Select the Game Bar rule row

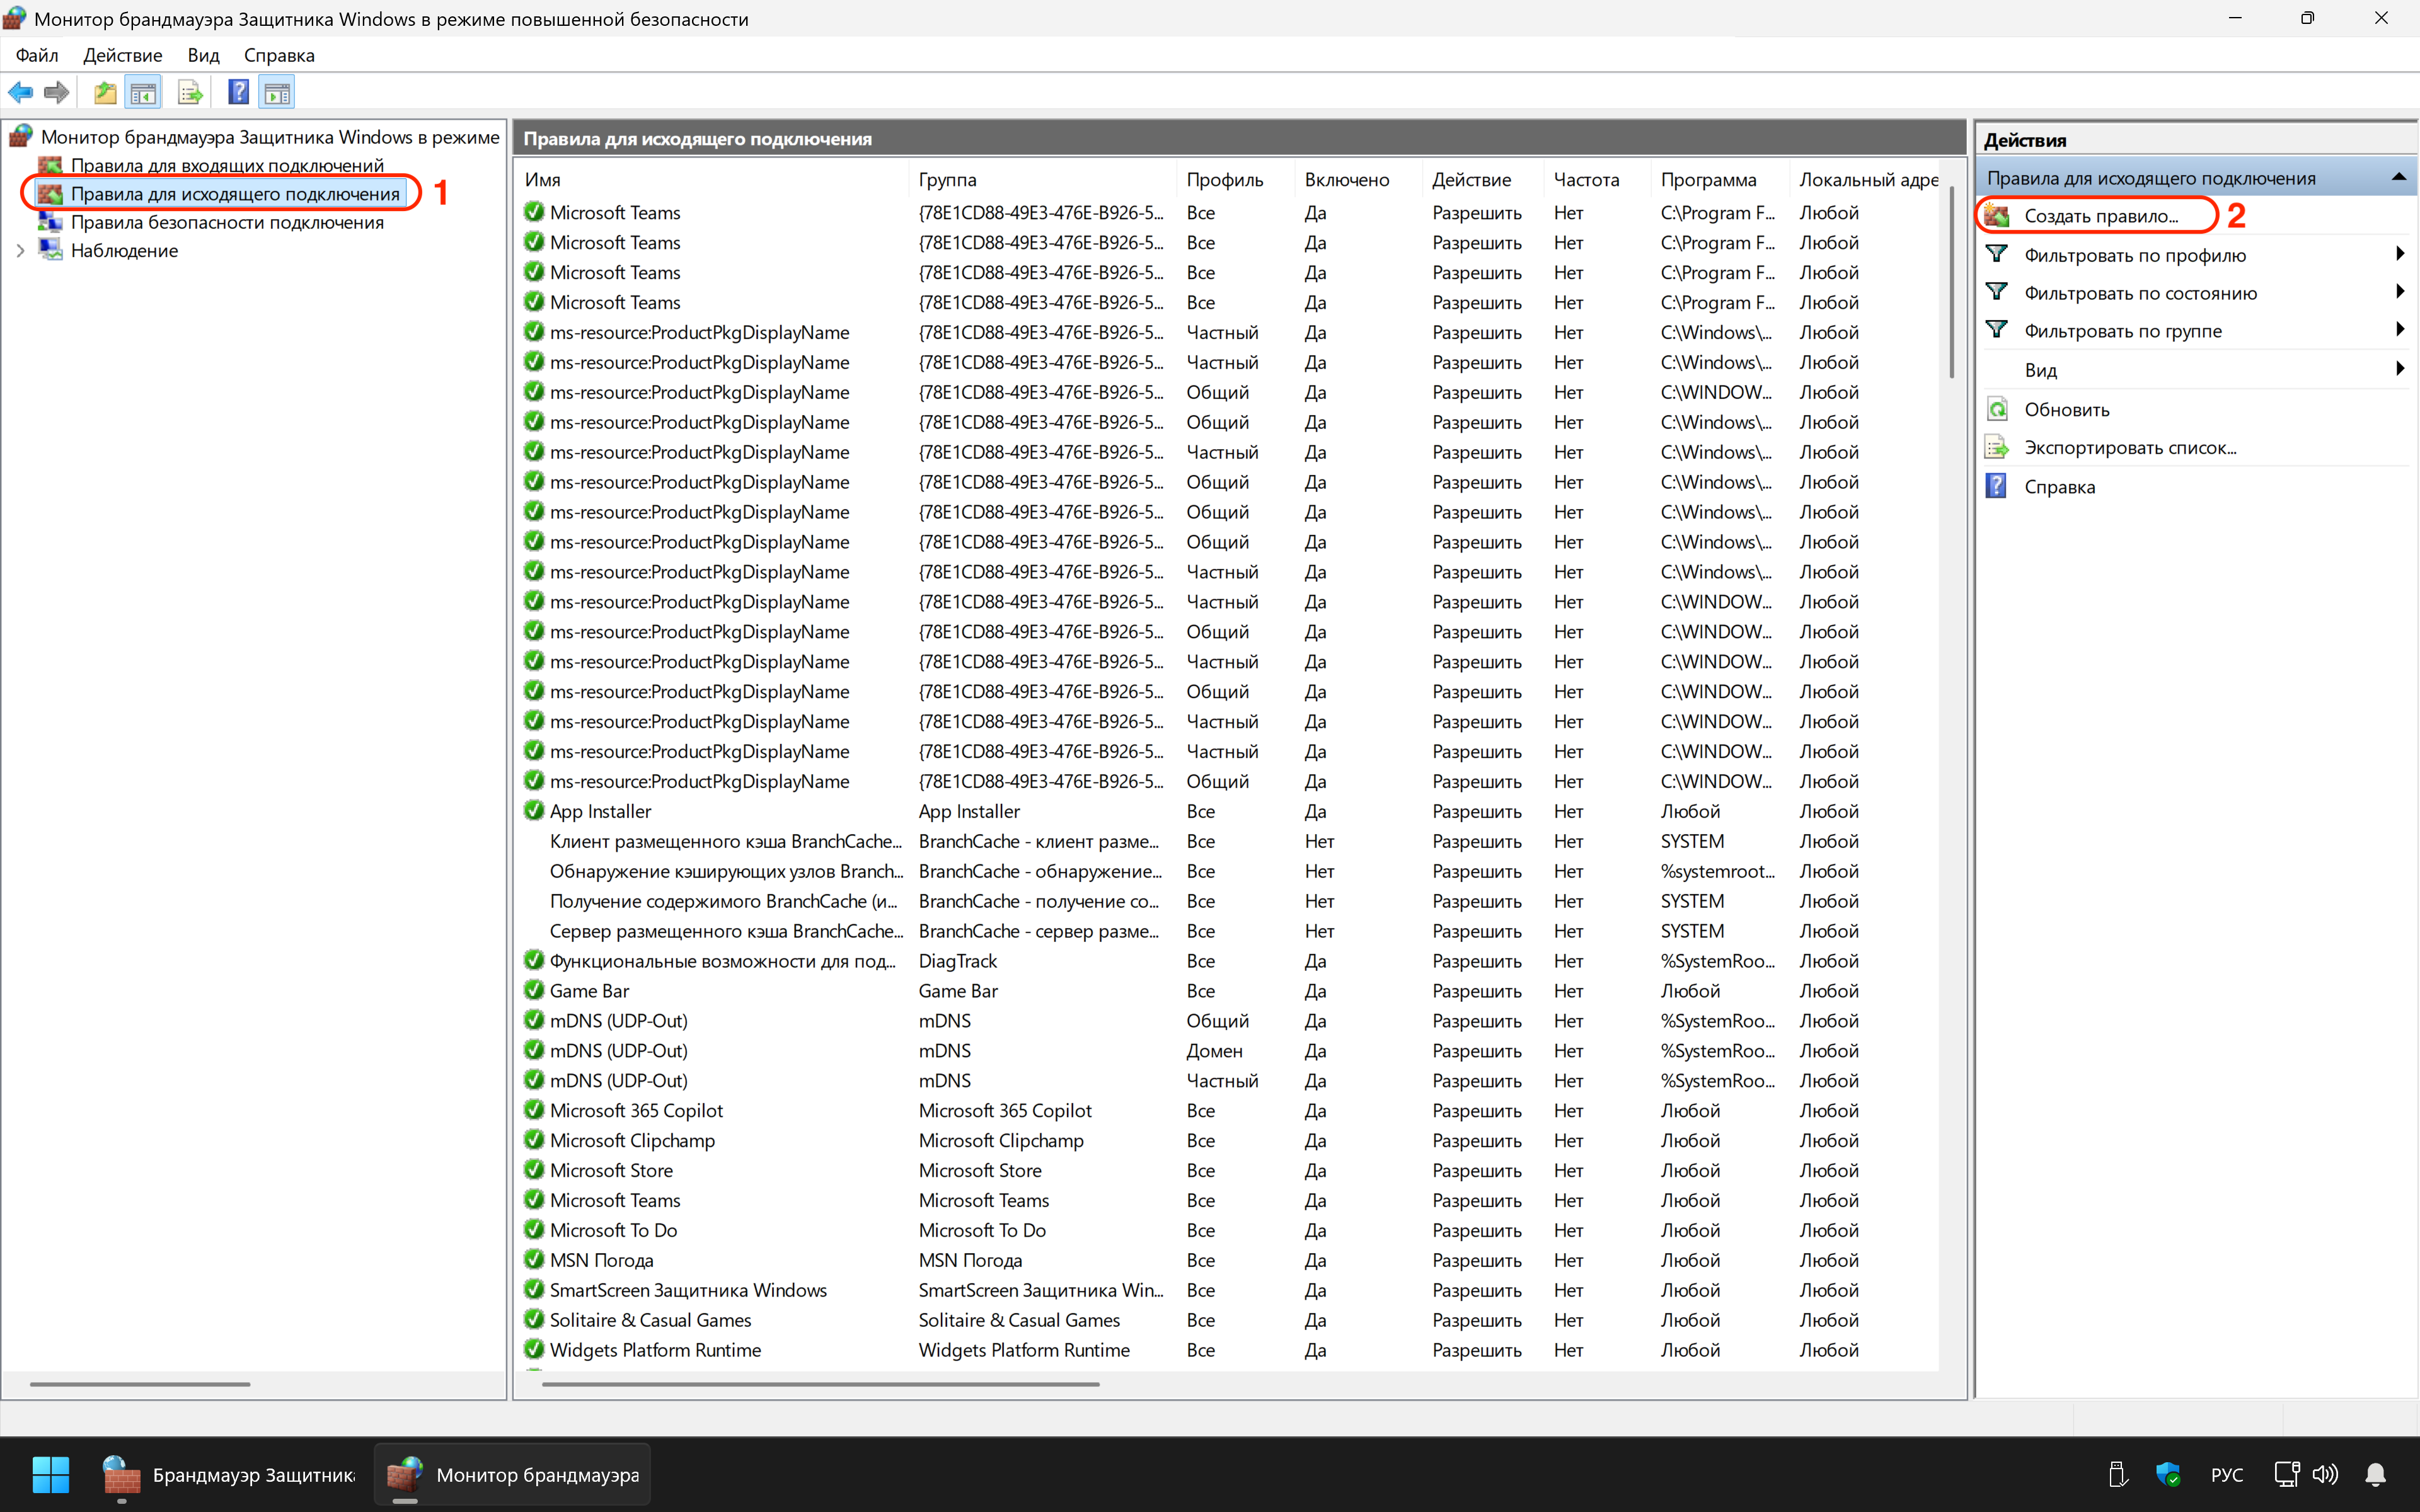(x=589, y=990)
